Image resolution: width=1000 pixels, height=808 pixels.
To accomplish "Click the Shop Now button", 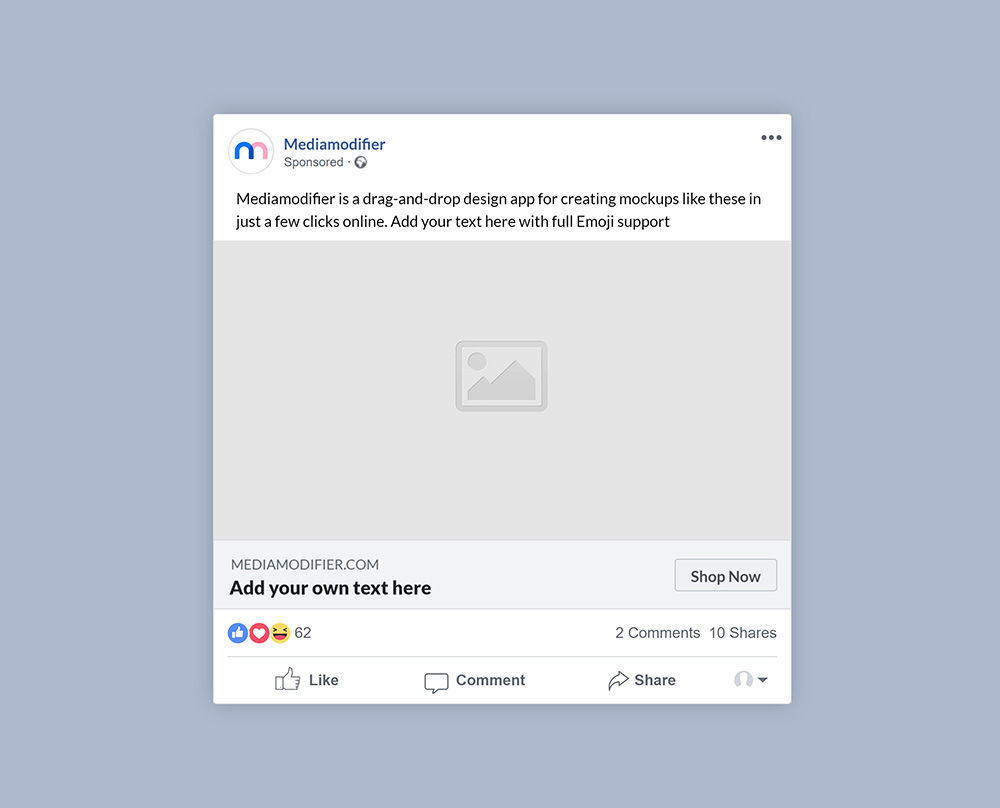I will [725, 575].
